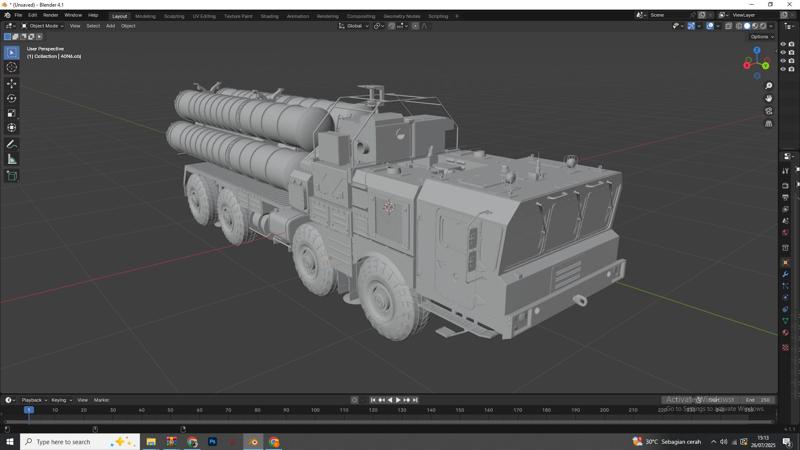Click the pan view hand icon
This screenshot has width=800, height=450.
click(768, 98)
